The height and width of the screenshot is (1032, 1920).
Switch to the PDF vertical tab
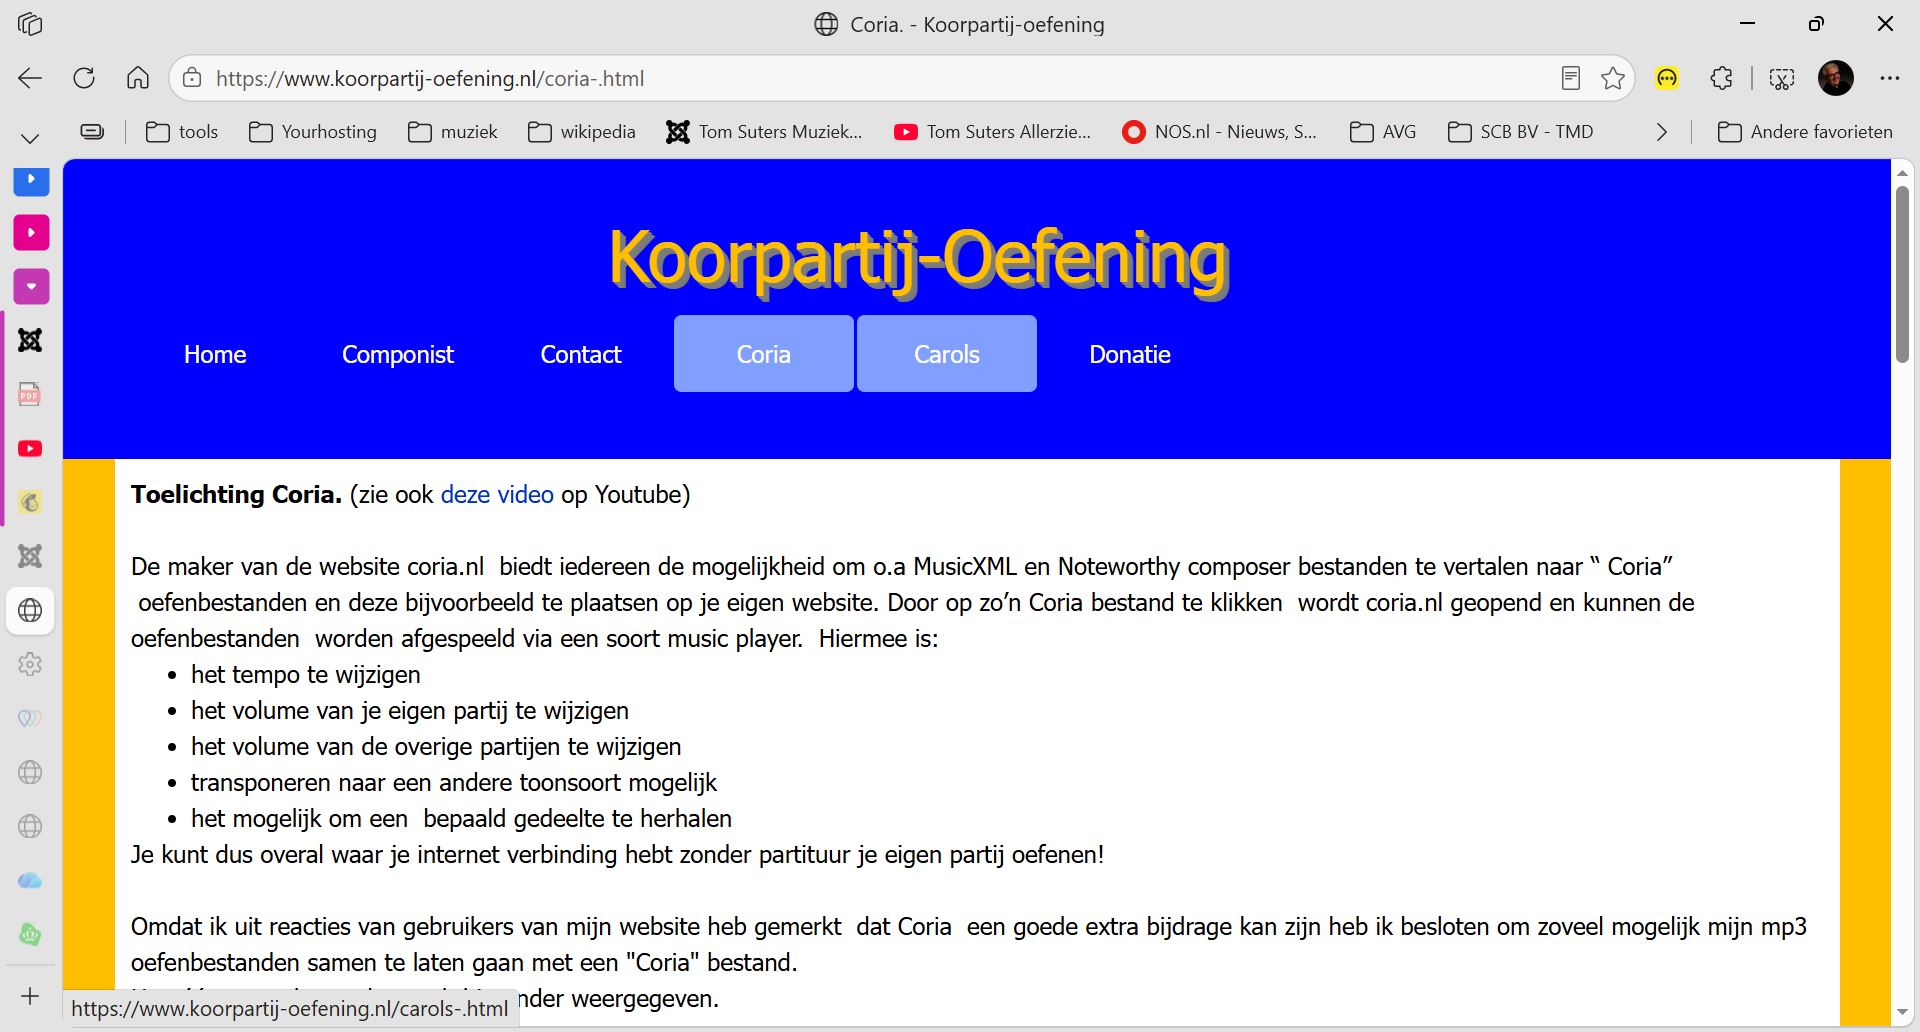tap(31, 395)
